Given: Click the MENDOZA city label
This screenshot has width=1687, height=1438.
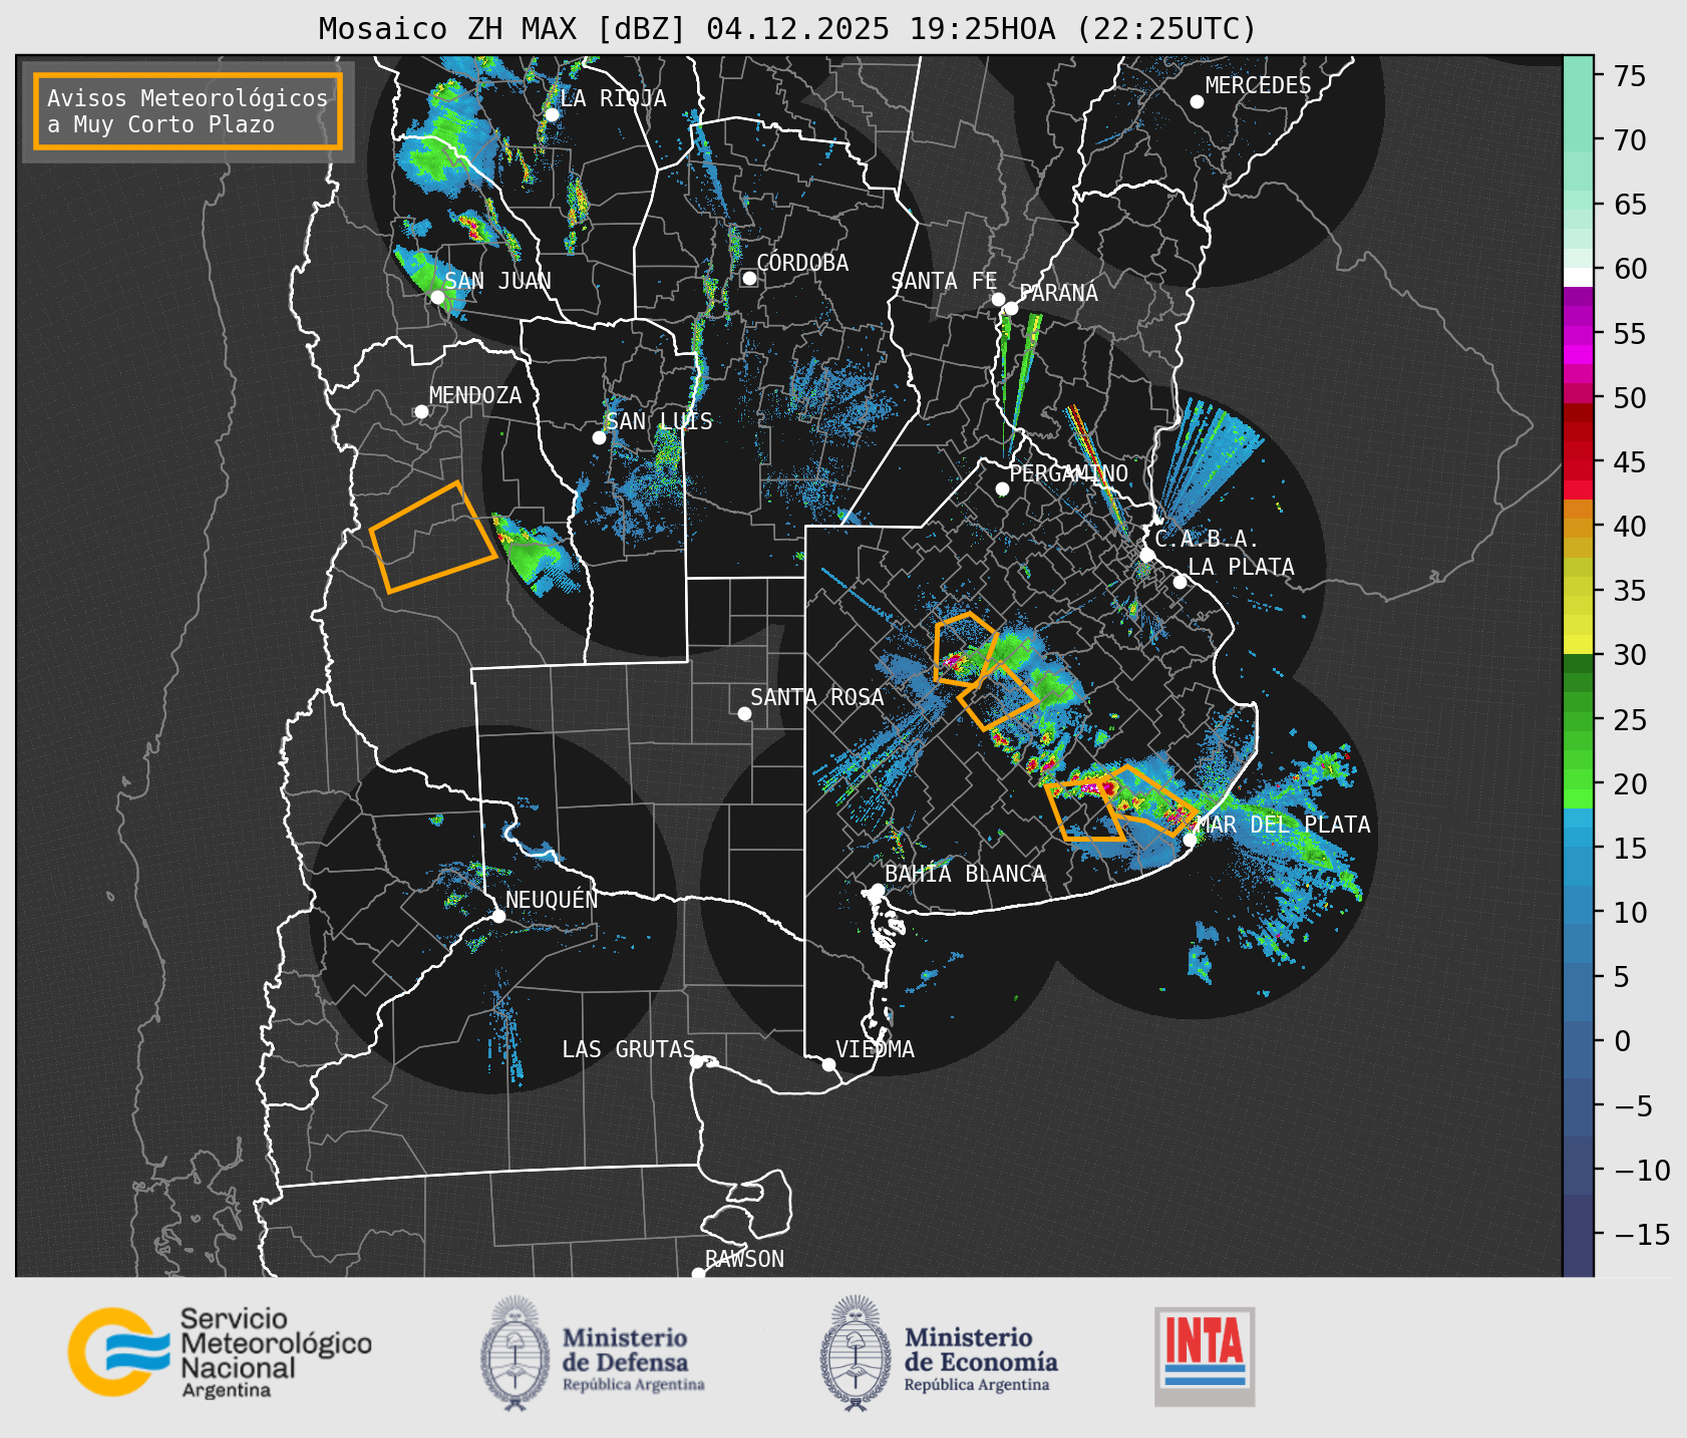Looking at the screenshot, I should tap(475, 395).
